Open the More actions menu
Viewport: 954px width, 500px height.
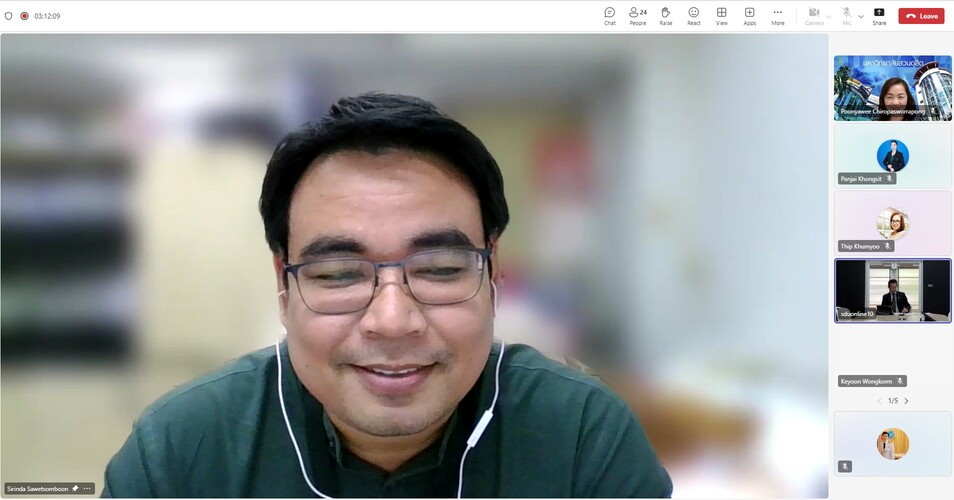[777, 15]
